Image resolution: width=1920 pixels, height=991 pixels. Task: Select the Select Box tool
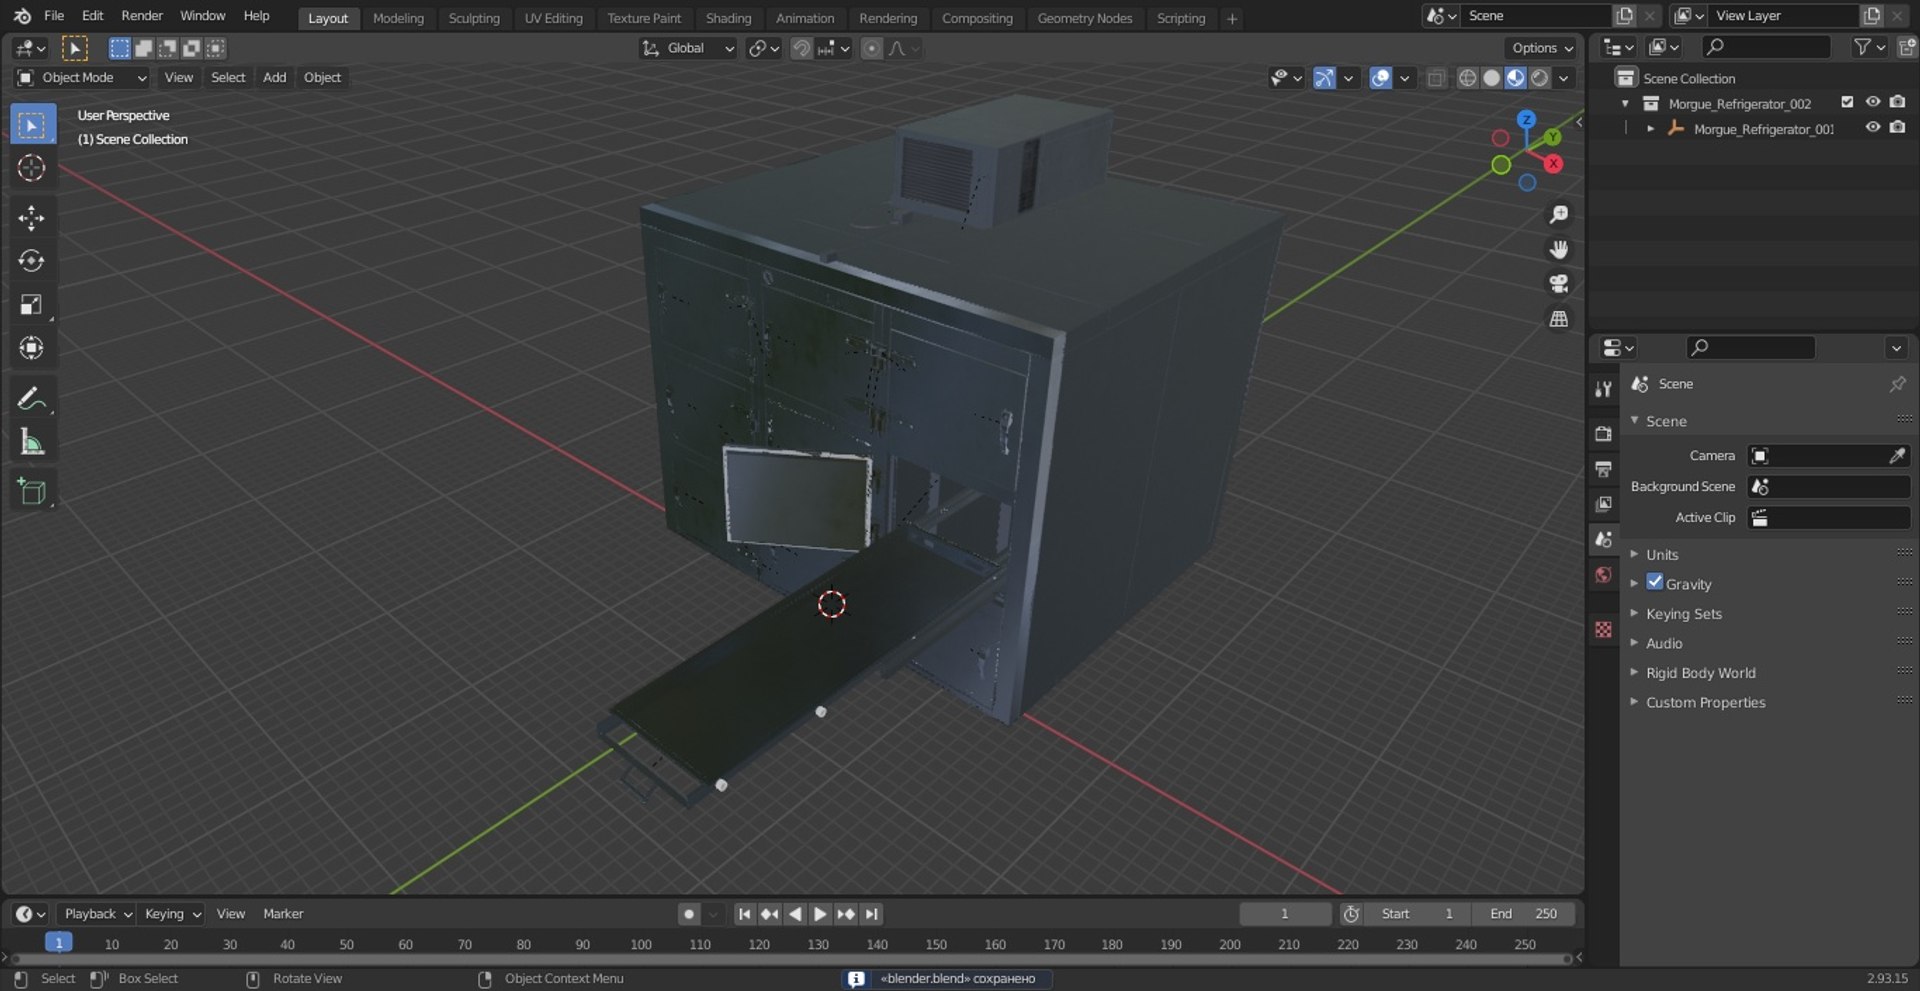(33, 125)
